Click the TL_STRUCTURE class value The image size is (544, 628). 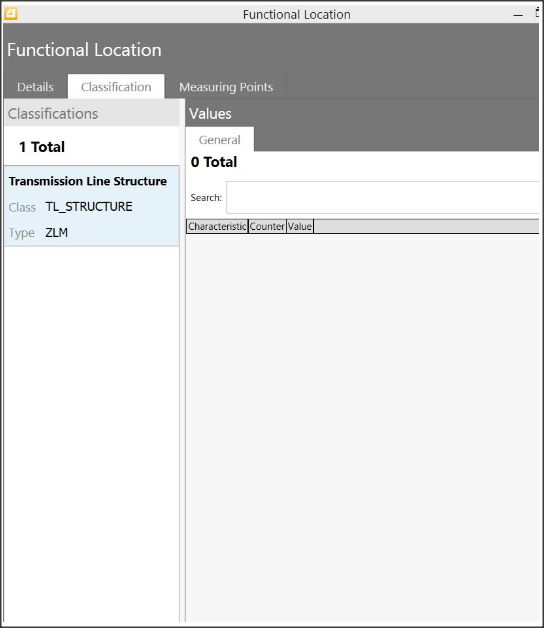tap(89, 207)
